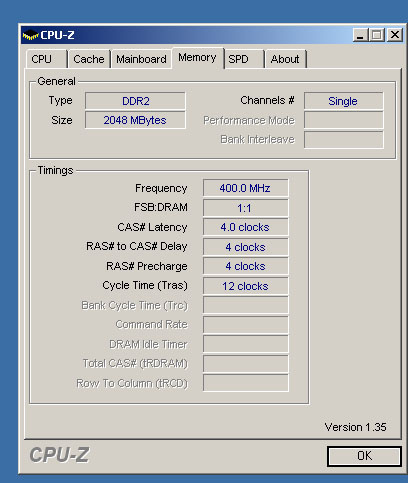Viewport: 408px width, 483px height.
Task: Click the empty Total CAS# (tRDRAM) field
Action: tap(245, 364)
